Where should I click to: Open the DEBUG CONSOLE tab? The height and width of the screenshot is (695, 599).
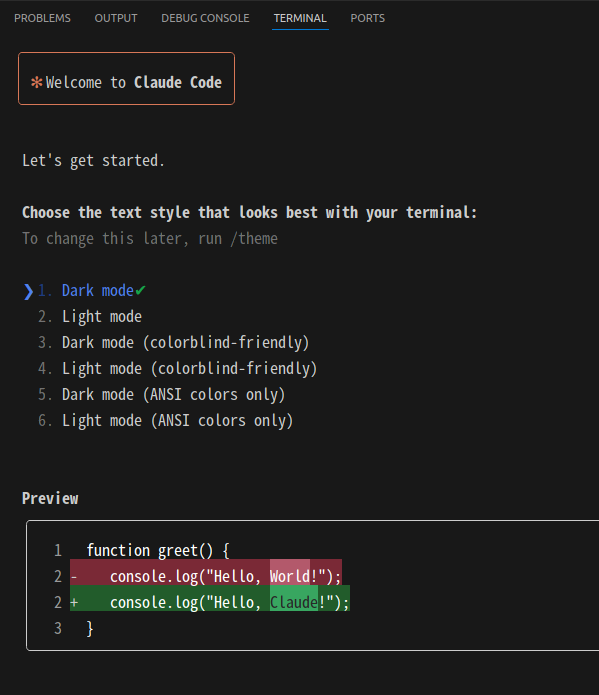click(x=205, y=18)
